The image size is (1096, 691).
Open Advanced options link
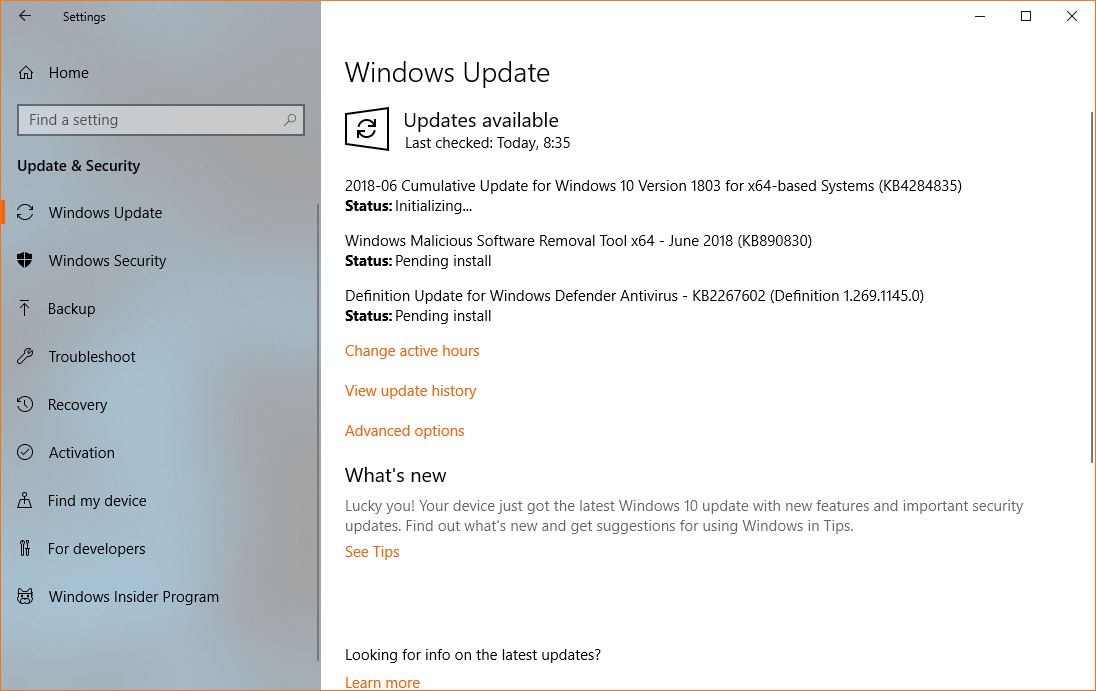404,430
